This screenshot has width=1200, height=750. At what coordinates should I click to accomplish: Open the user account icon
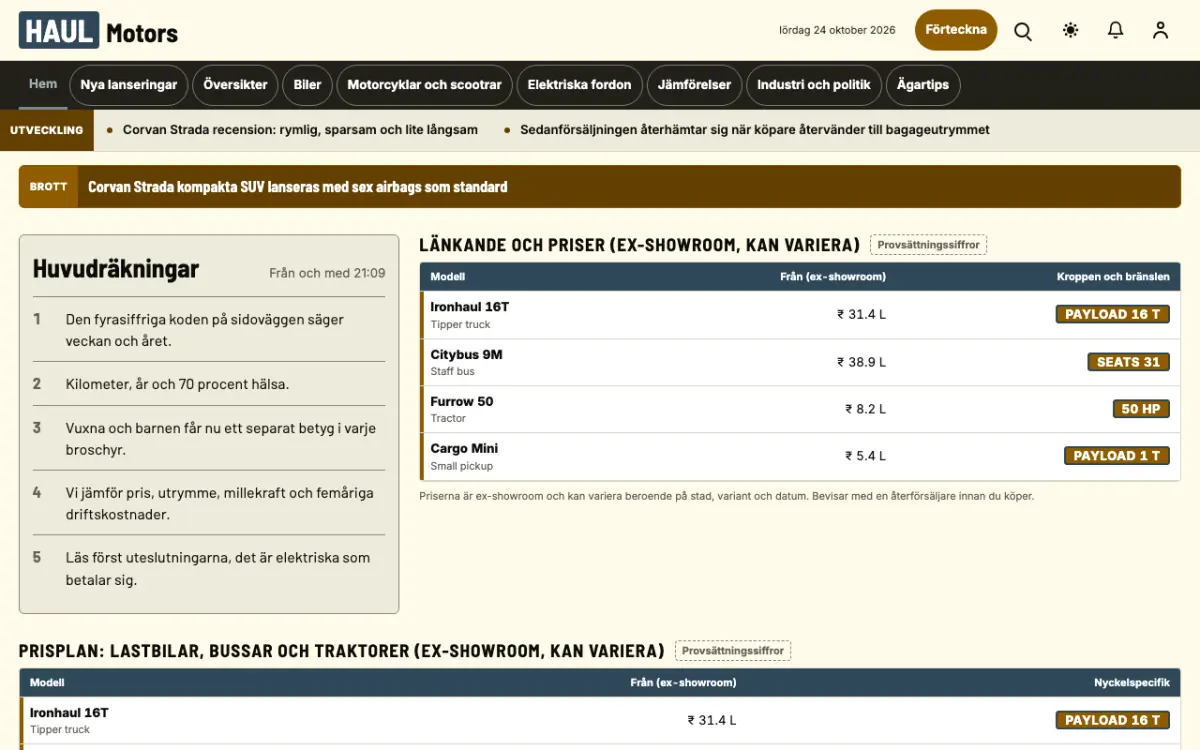(x=1160, y=30)
